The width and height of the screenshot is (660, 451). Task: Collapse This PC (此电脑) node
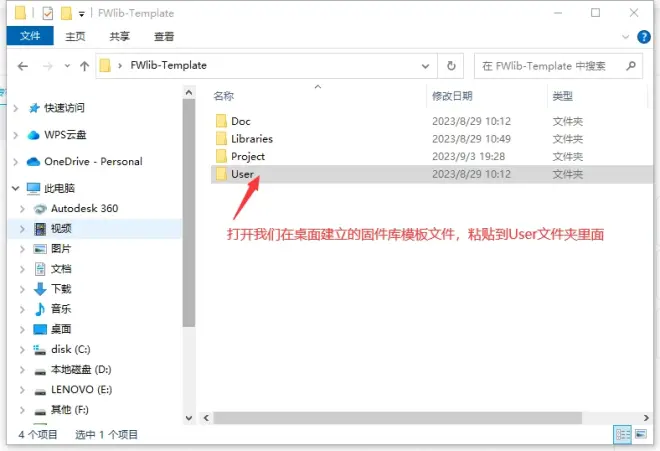click(x=16, y=188)
